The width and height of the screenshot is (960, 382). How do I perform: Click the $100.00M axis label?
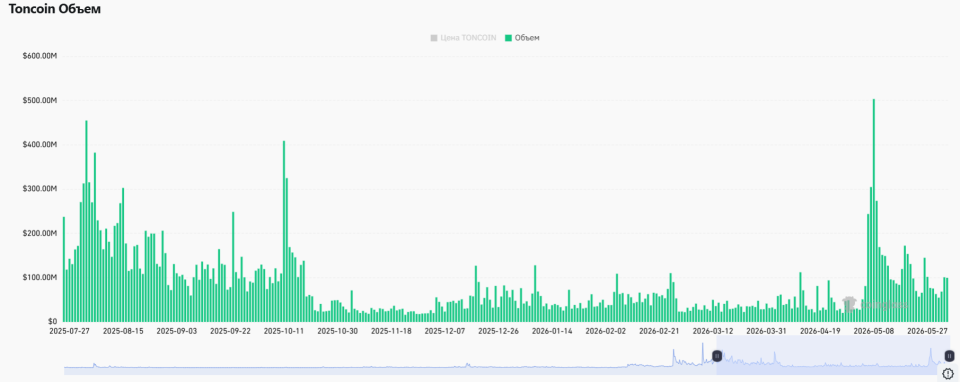click(40, 278)
